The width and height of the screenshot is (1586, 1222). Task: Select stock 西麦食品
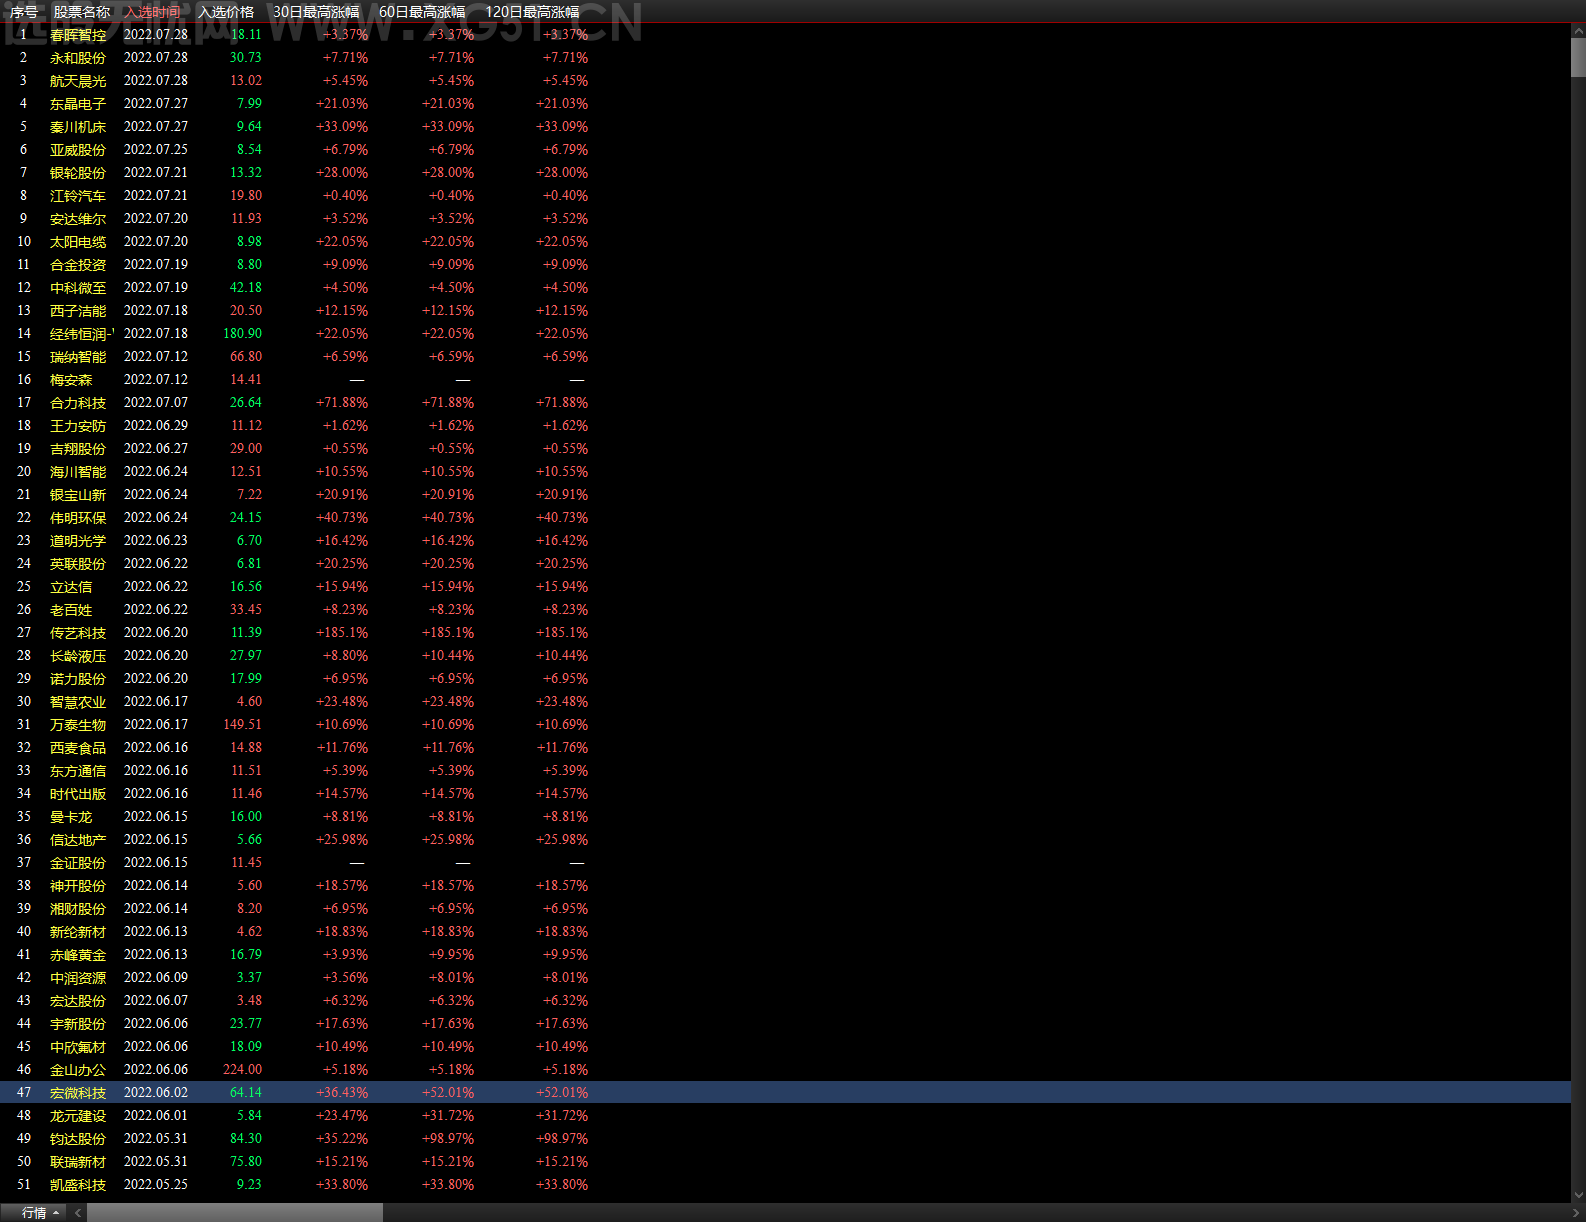pyautogui.click(x=78, y=748)
